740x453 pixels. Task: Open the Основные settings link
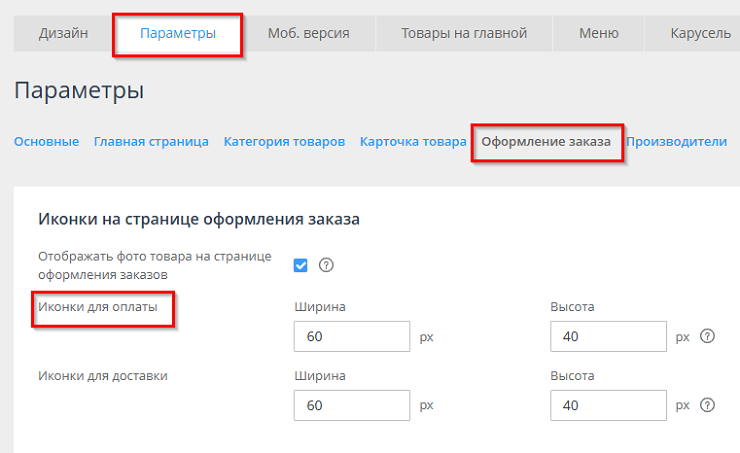tap(46, 141)
